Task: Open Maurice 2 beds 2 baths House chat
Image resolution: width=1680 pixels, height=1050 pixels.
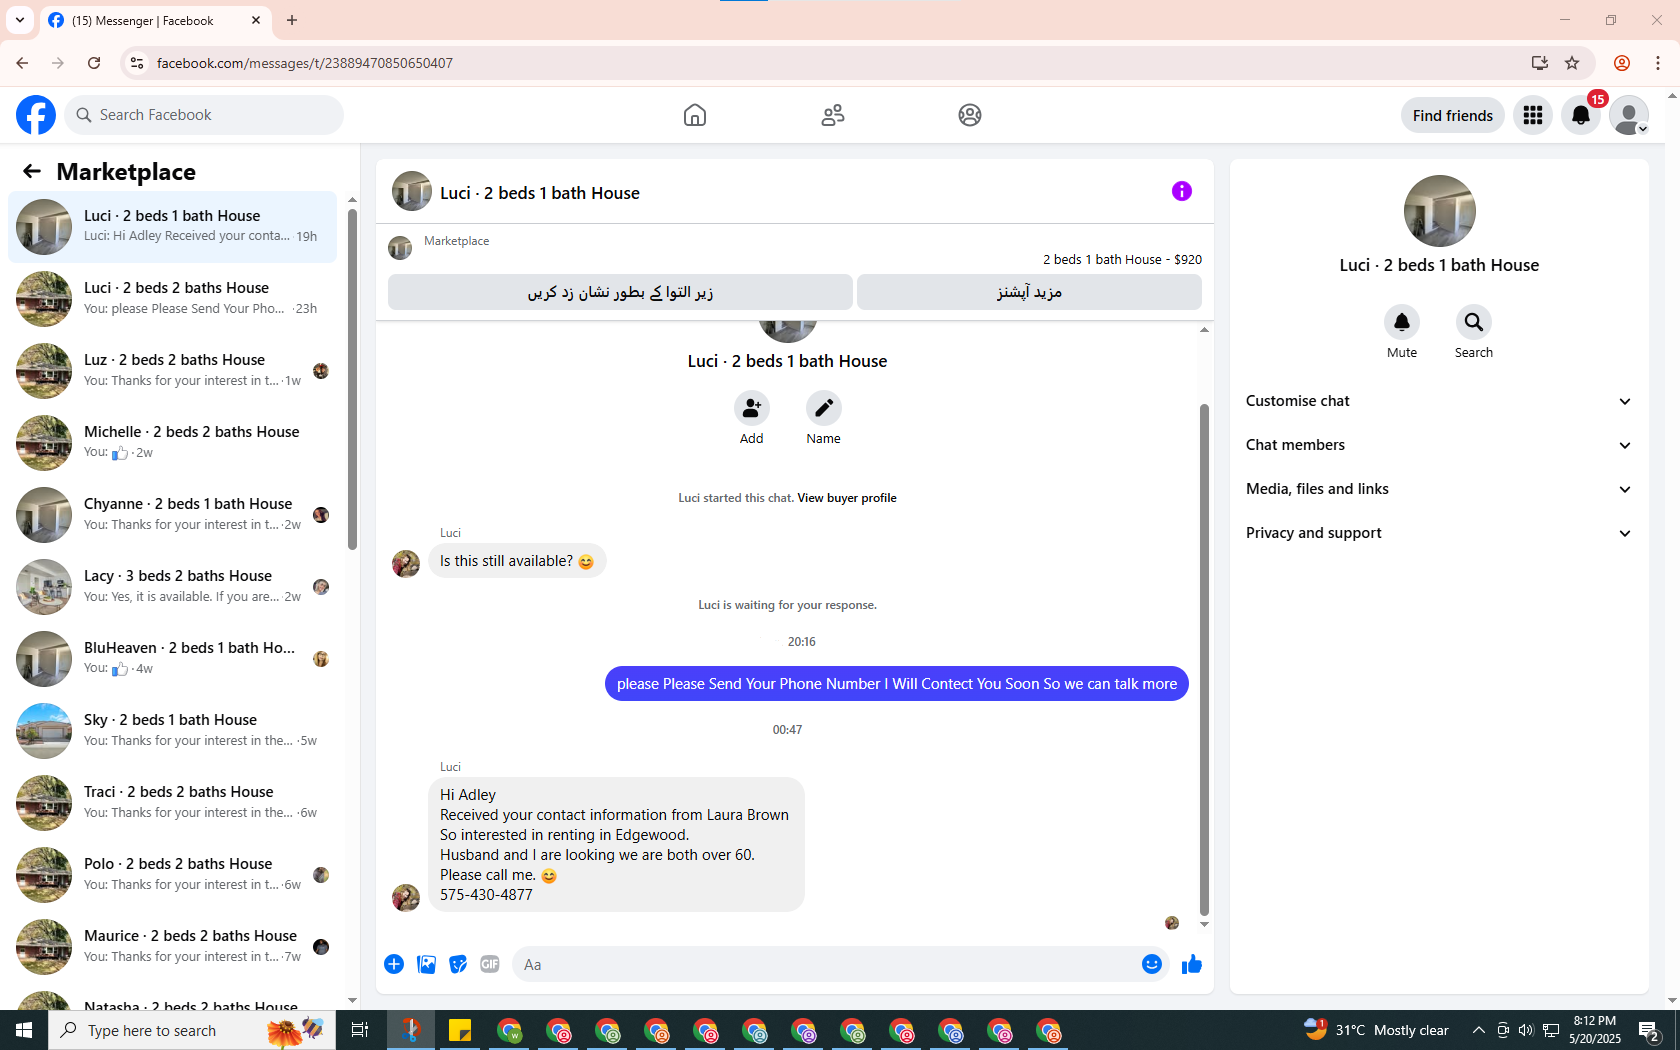Action: [x=172, y=947]
